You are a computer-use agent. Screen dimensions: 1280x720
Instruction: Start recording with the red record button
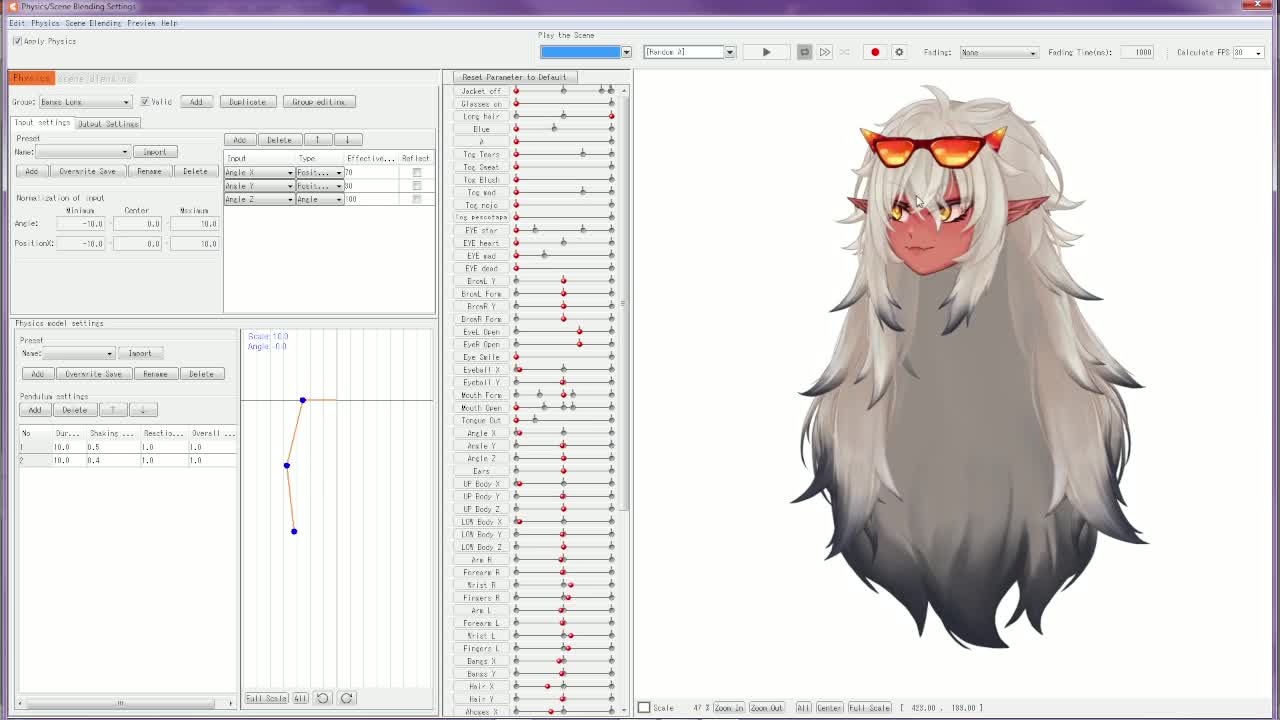click(x=875, y=52)
